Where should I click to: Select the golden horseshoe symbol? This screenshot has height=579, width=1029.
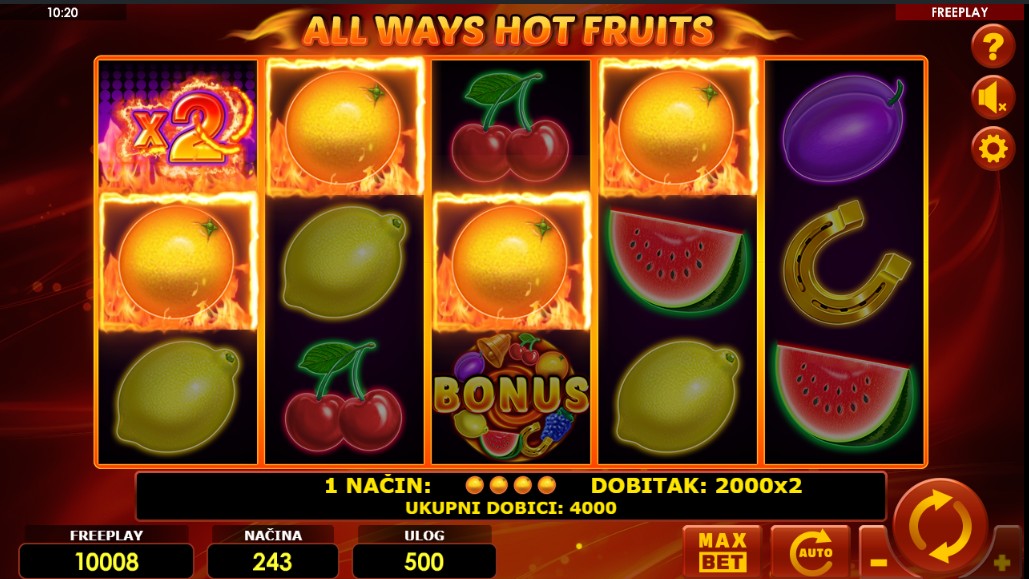click(x=846, y=263)
